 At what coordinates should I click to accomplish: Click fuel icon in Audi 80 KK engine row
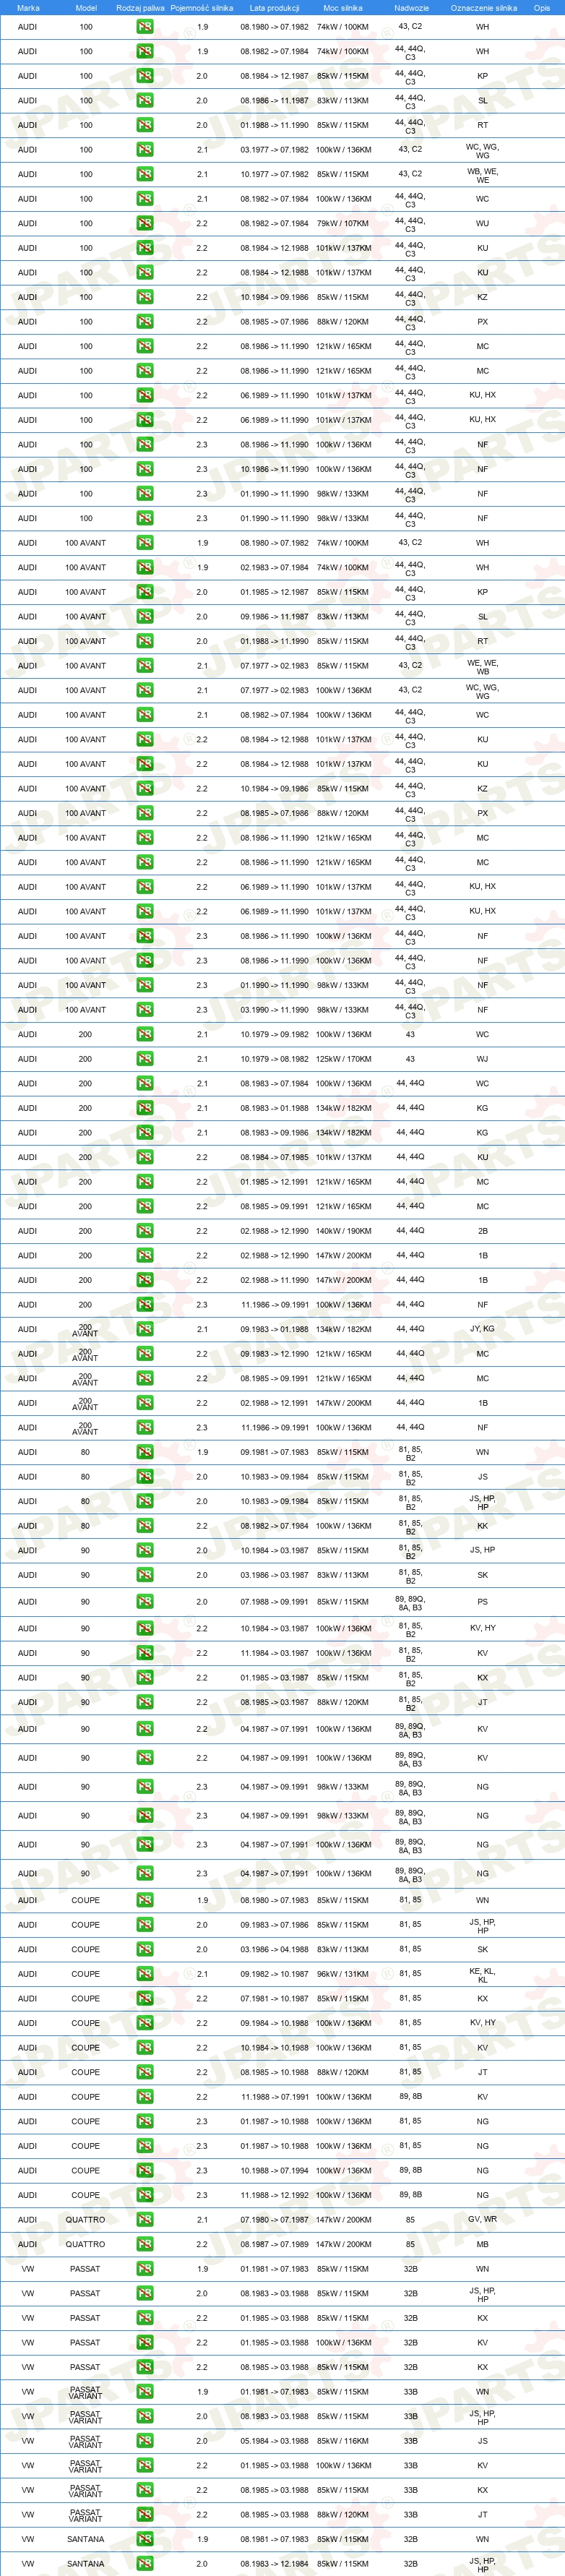tap(145, 1526)
